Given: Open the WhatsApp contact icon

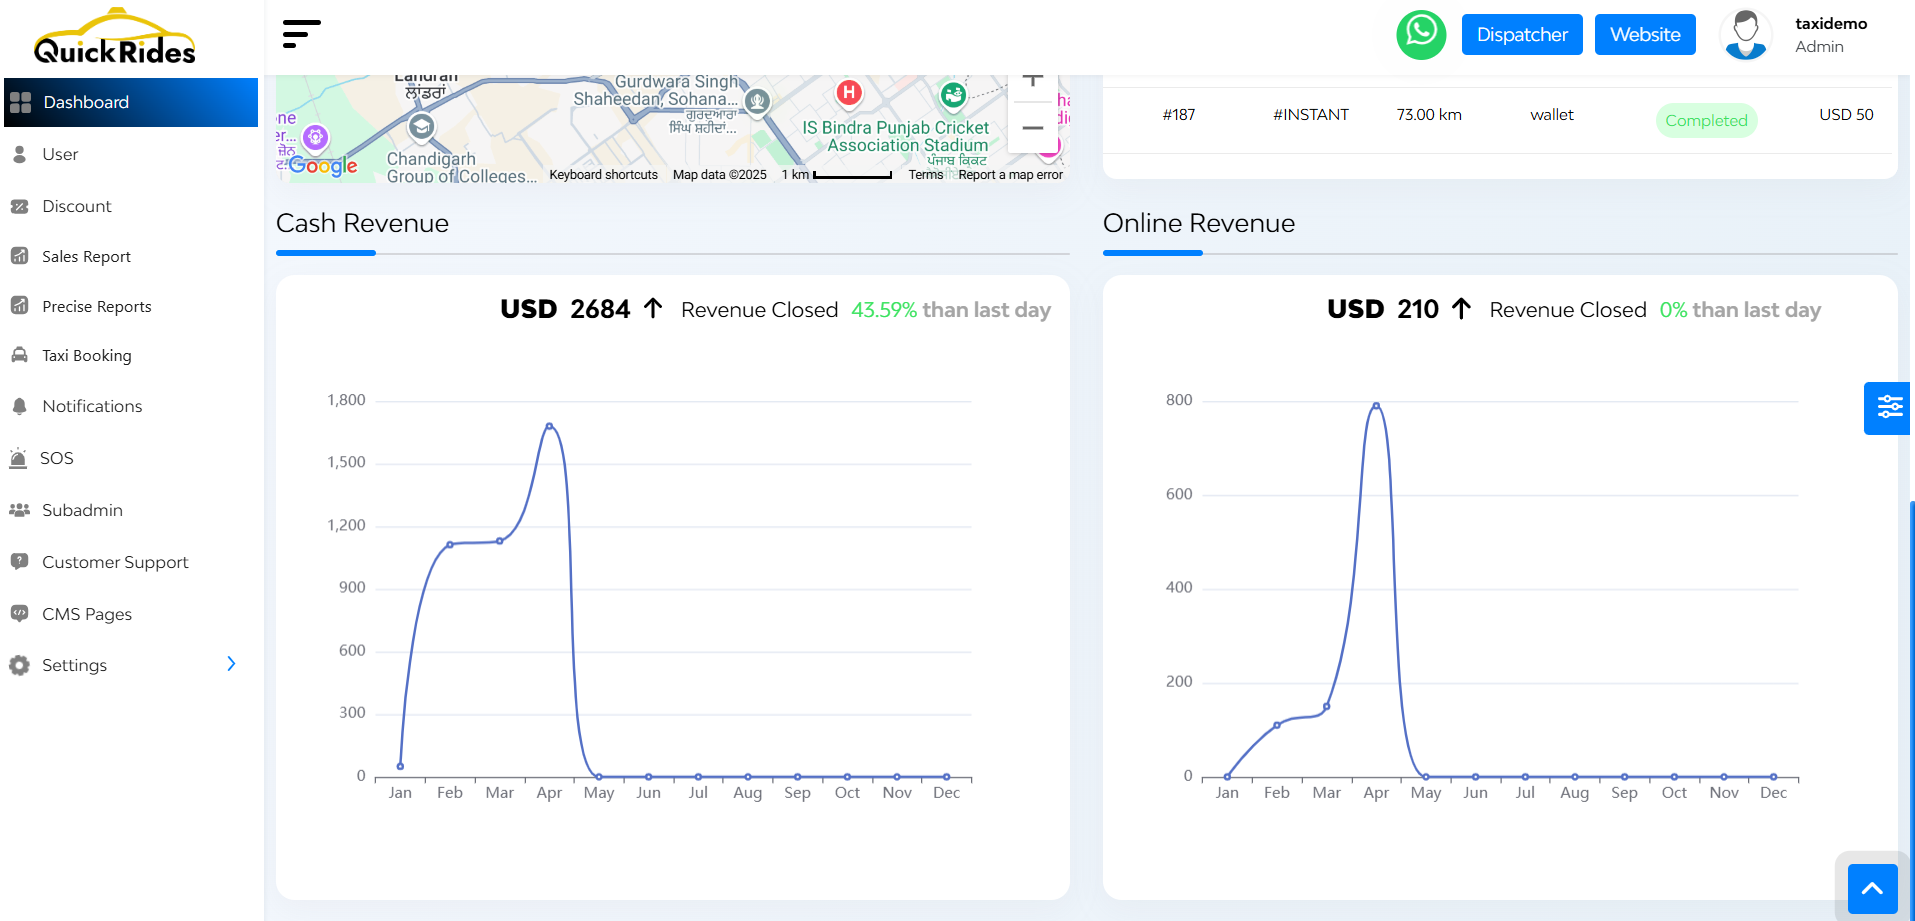Looking at the screenshot, I should tap(1421, 35).
